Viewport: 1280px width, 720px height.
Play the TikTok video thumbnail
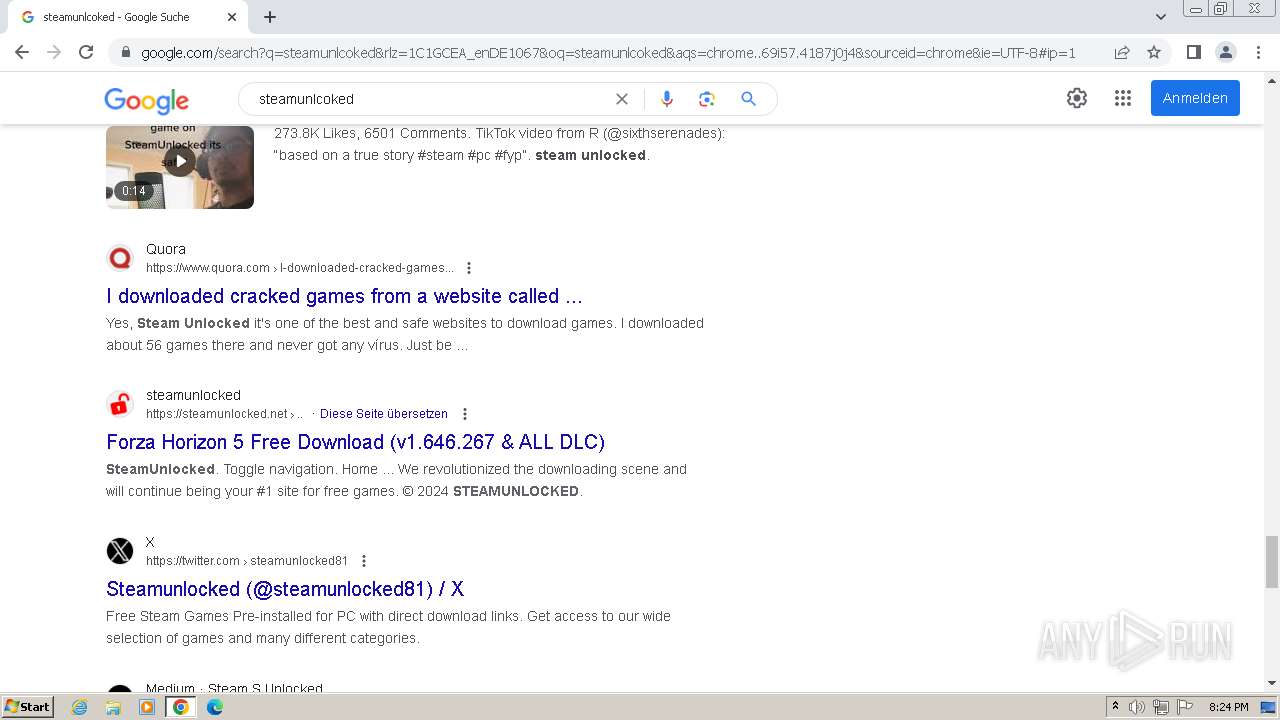(x=180, y=166)
